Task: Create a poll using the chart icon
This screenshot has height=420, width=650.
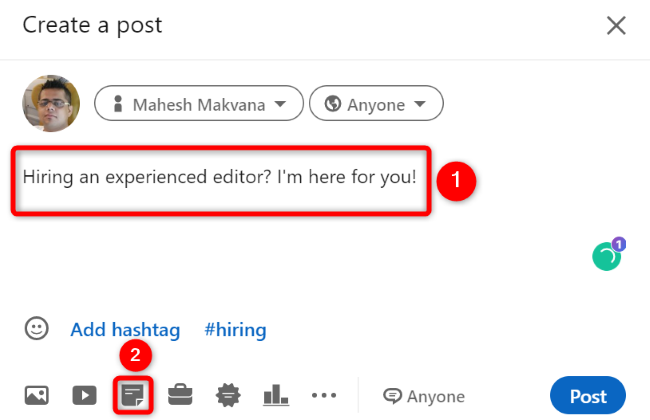Action: (x=274, y=396)
